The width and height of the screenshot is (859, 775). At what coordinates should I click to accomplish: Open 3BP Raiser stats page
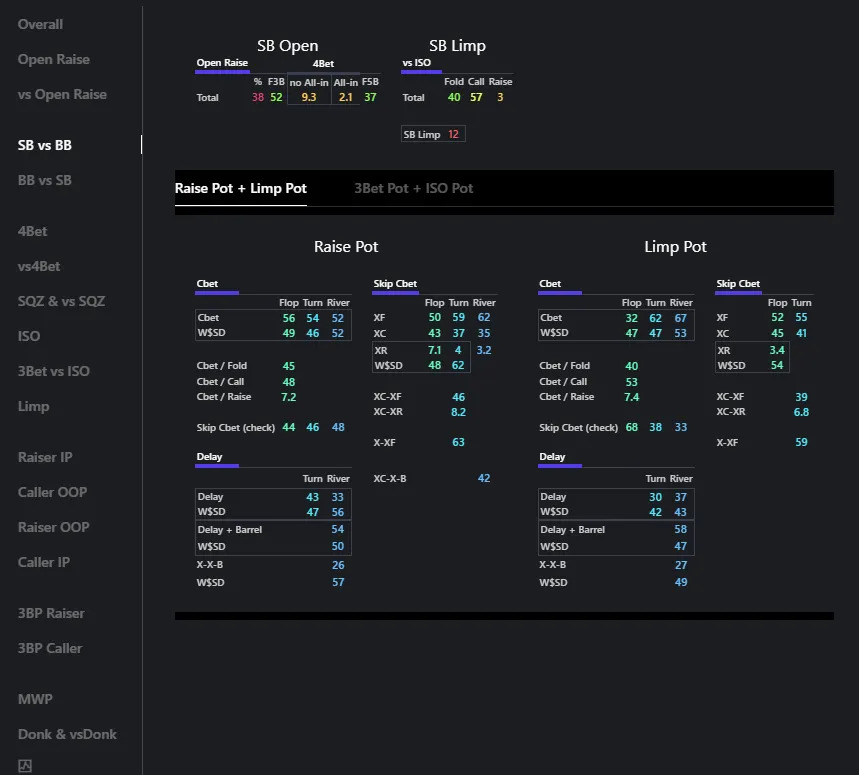pyautogui.click(x=51, y=613)
